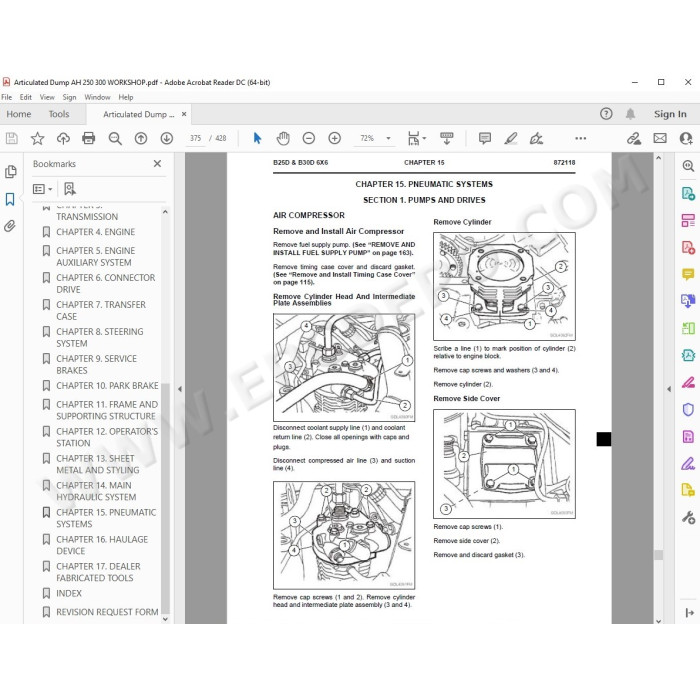The height and width of the screenshot is (700, 700).
Task: Open notifications bell
Action: 630,114
